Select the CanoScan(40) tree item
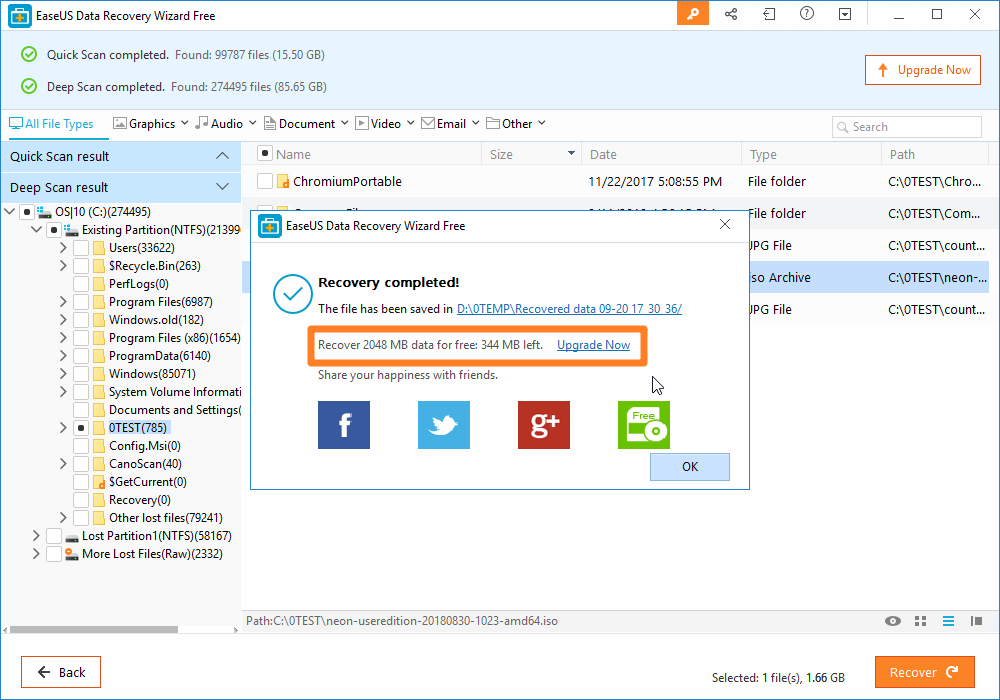 coord(145,464)
